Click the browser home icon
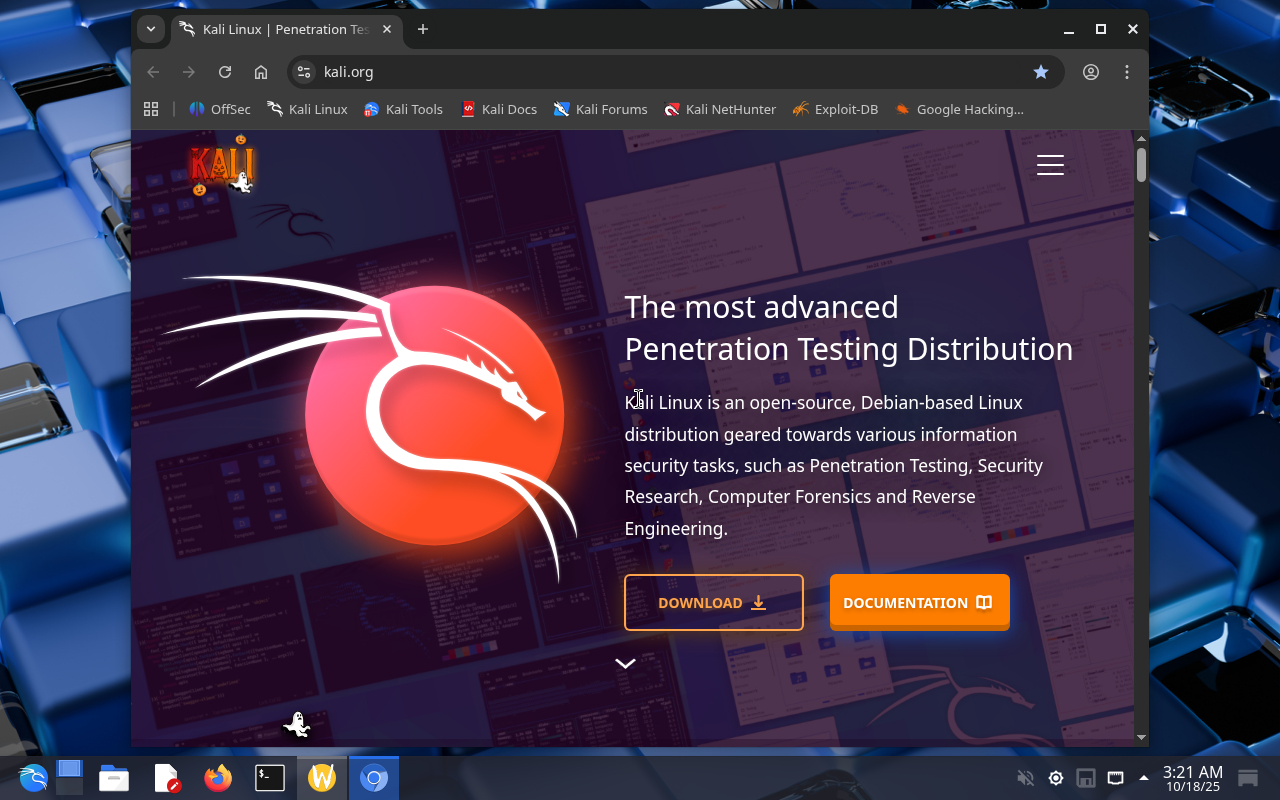The image size is (1280, 800). click(x=261, y=72)
